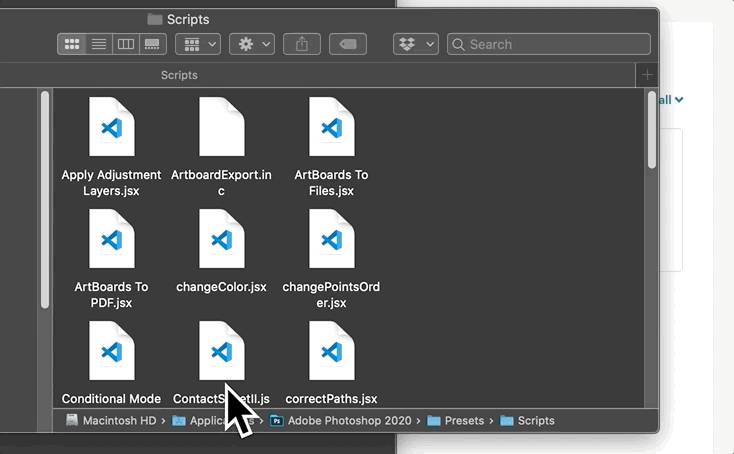Select Conditional Mode file icon
Viewport: 734px width, 454px height.
[x=112, y=351]
